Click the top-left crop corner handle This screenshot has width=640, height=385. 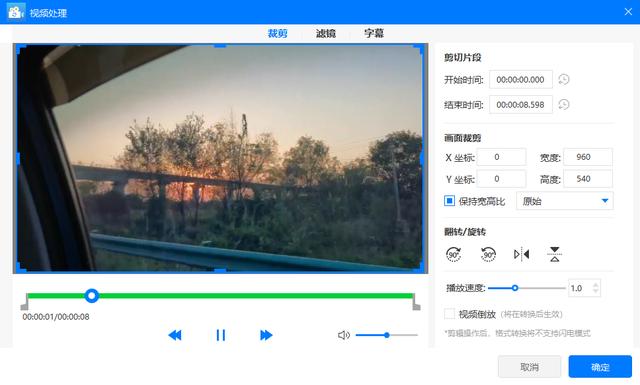[x=20, y=49]
